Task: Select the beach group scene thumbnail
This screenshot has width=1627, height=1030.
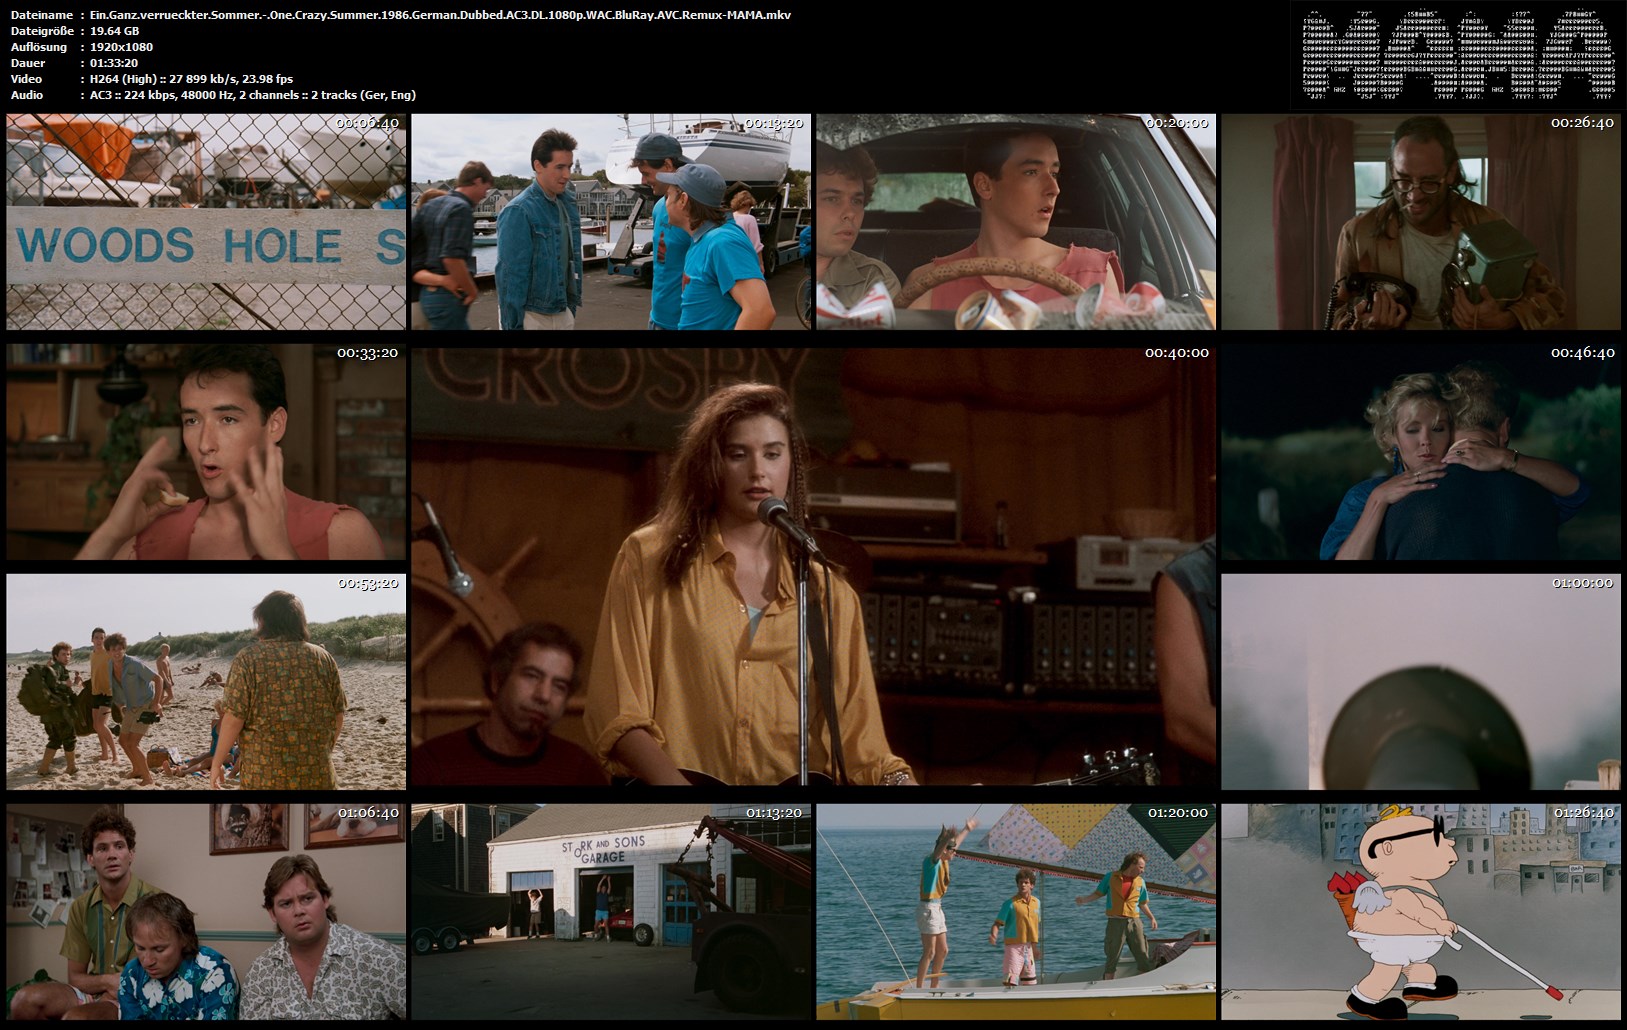Action: click(x=206, y=682)
